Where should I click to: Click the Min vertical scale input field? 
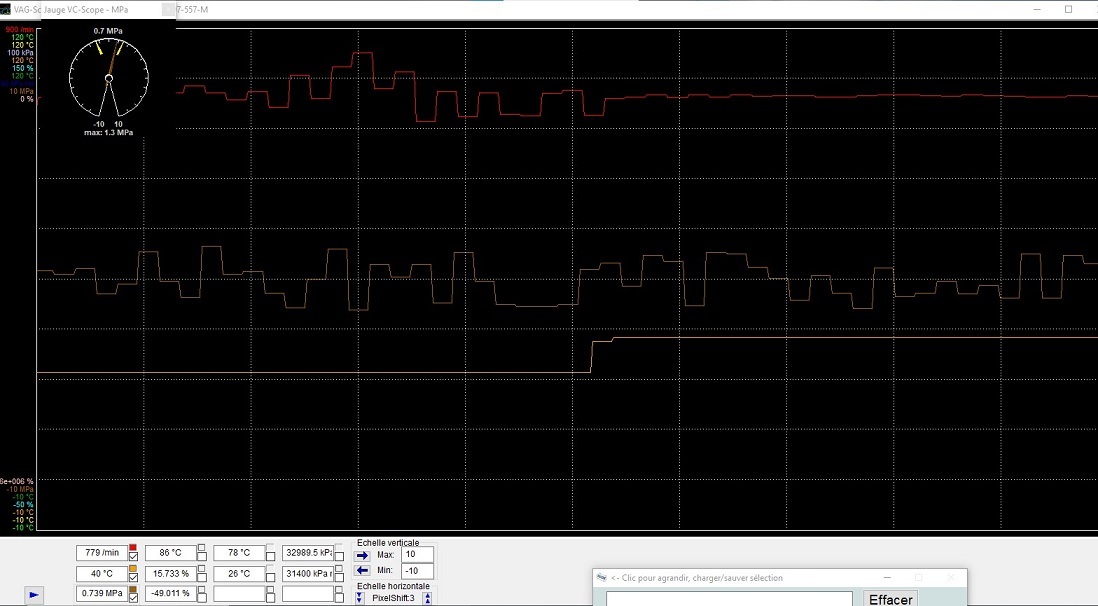(417, 571)
